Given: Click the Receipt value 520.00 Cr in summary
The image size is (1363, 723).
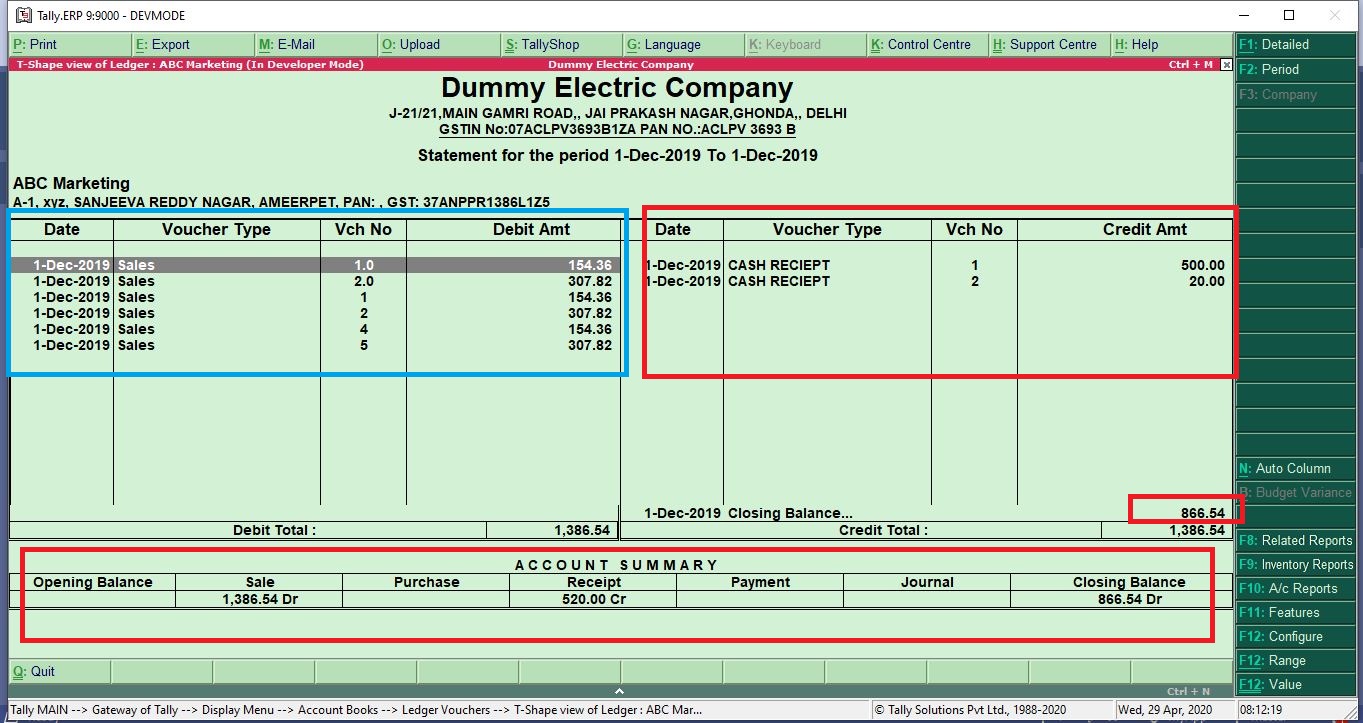Looking at the screenshot, I should (x=594, y=599).
